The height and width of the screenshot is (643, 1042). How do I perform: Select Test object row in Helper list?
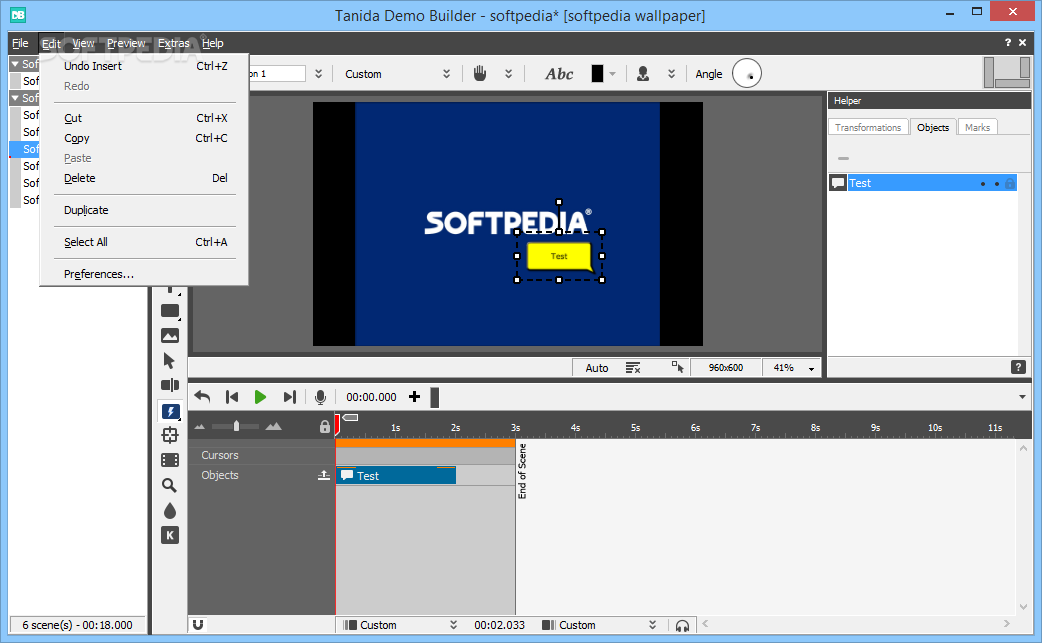pyautogui.click(x=923, y=183)
